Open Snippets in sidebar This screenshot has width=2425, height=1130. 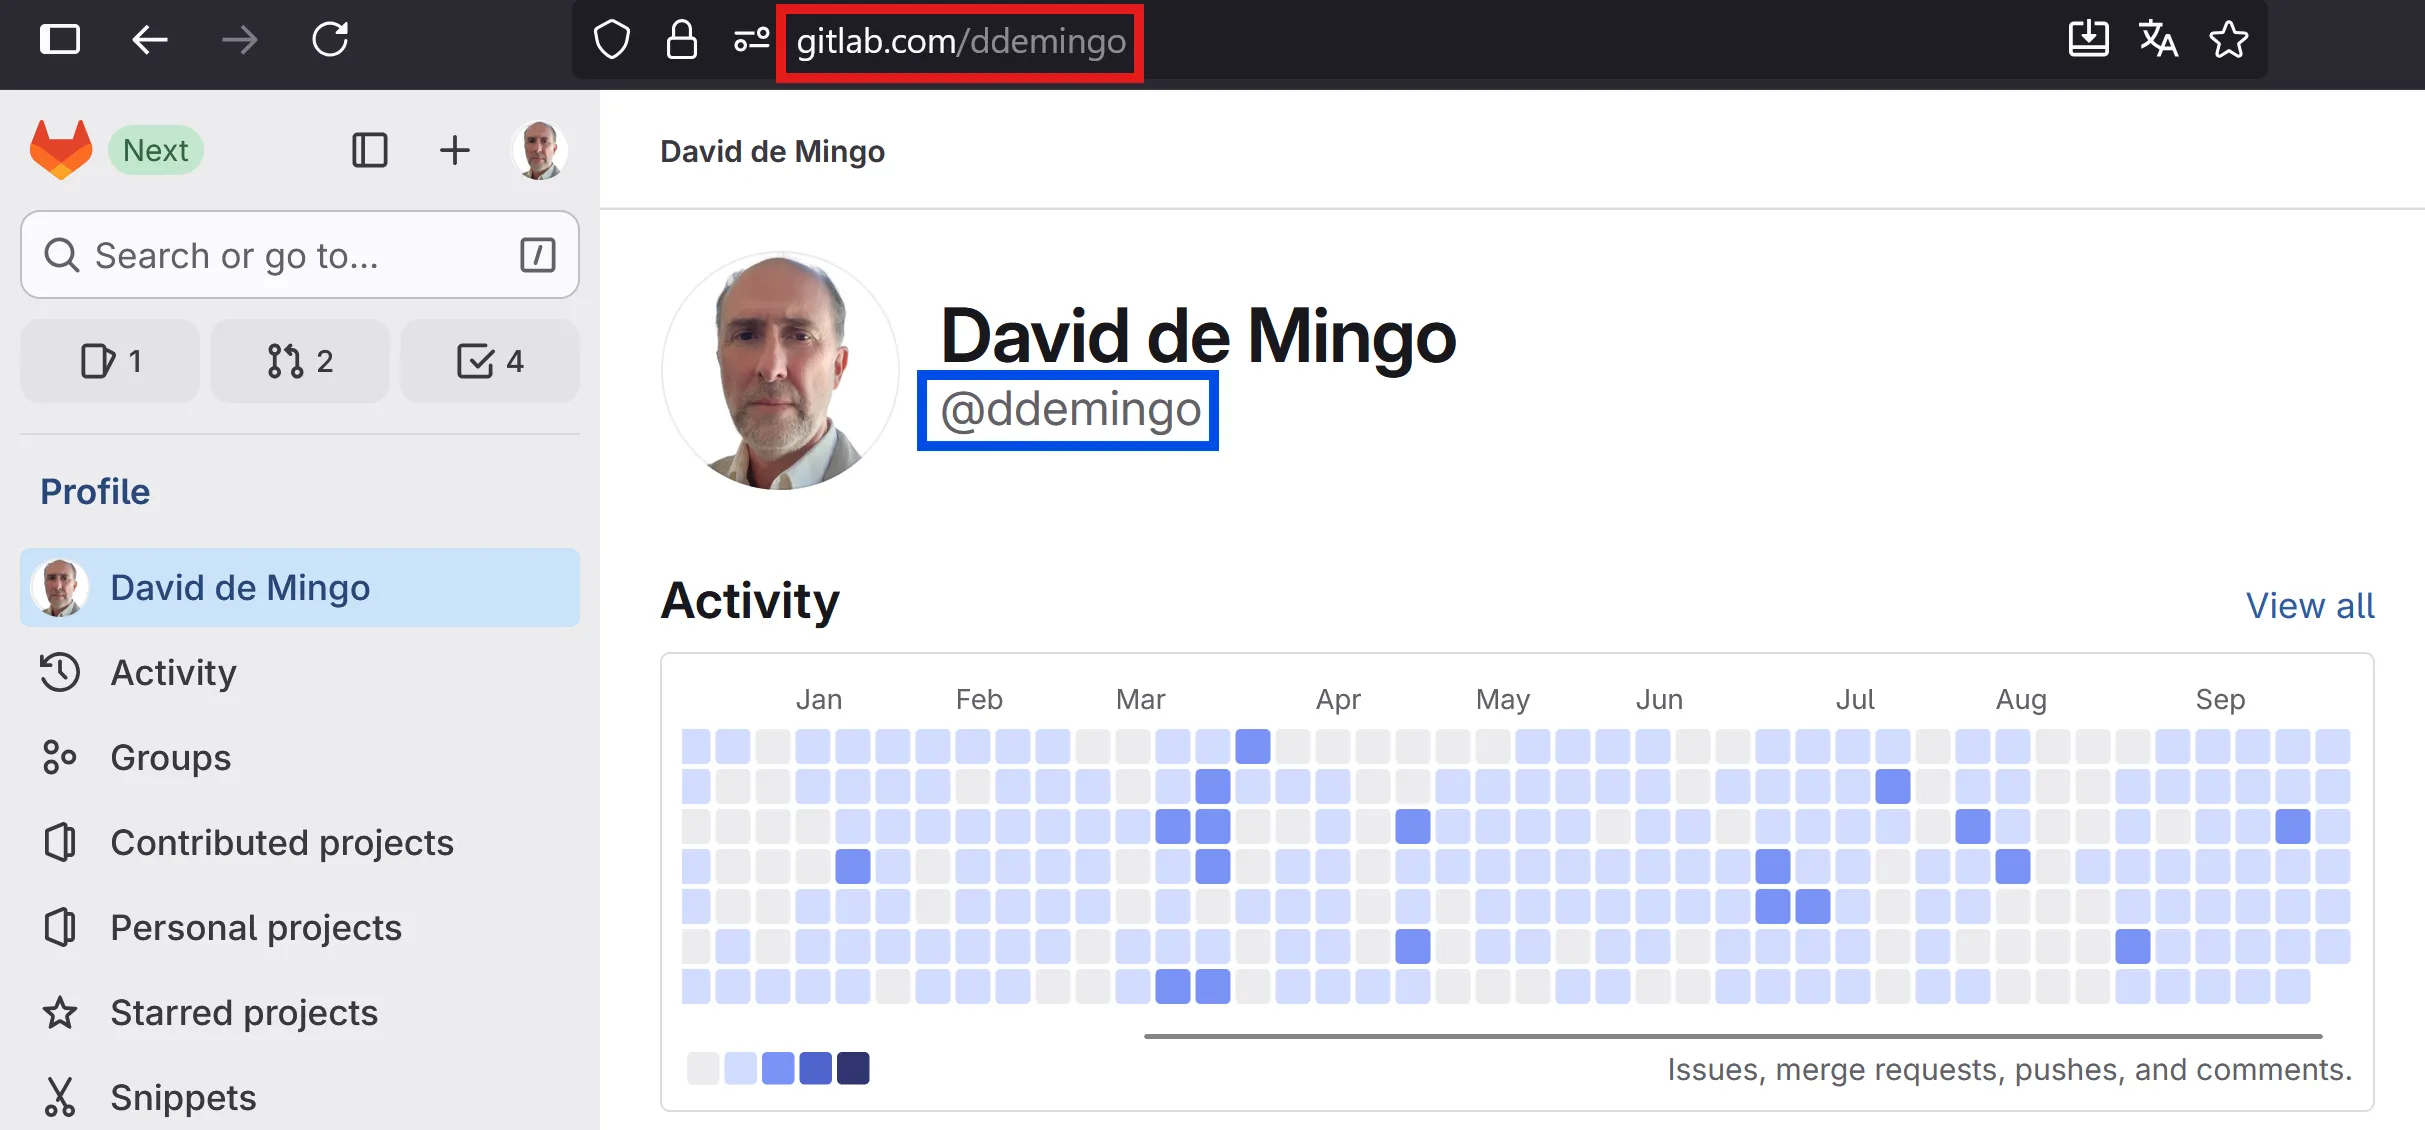coord(183,1097)
